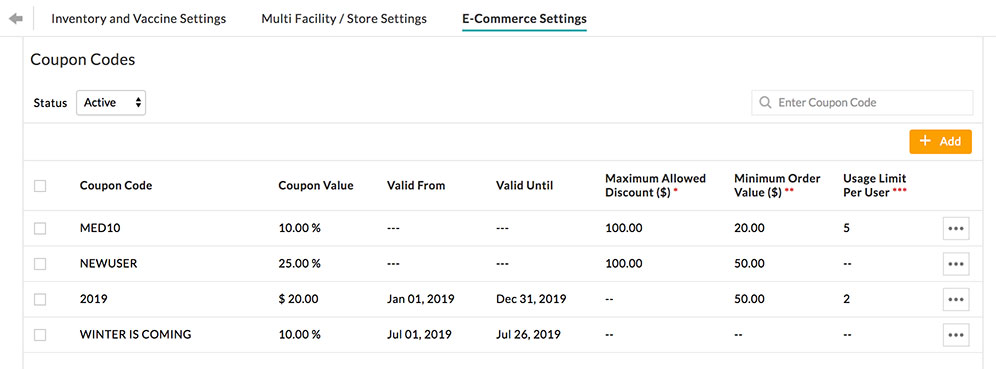This screenshot has height=369, width=996.
Task: Check the NEWUSER coupon row checkbox
Action: pos(40,264)
